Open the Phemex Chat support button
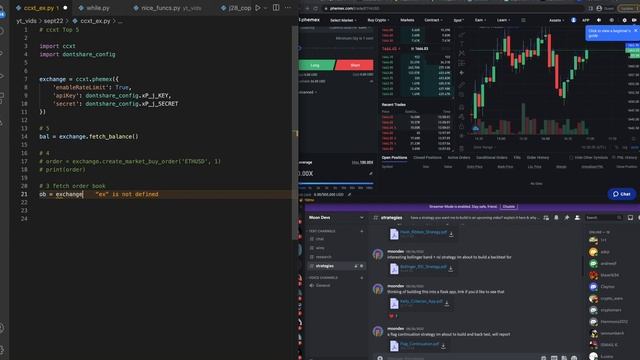This screenshot has height=360, width=640. 622,194
